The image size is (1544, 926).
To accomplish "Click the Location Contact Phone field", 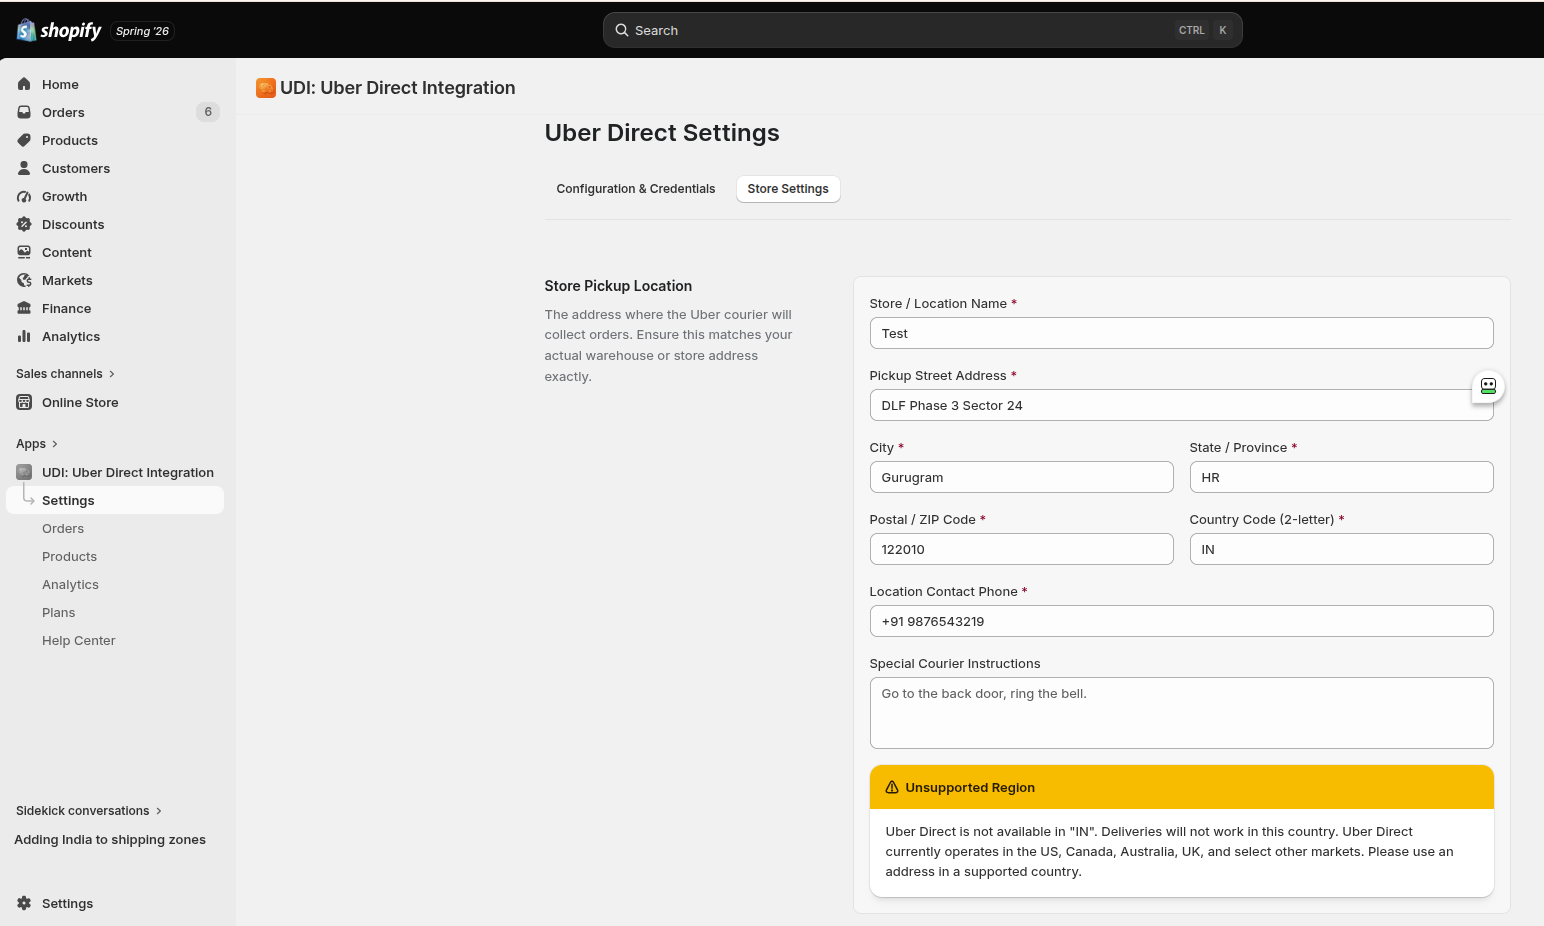I will tap(1181, 621).
